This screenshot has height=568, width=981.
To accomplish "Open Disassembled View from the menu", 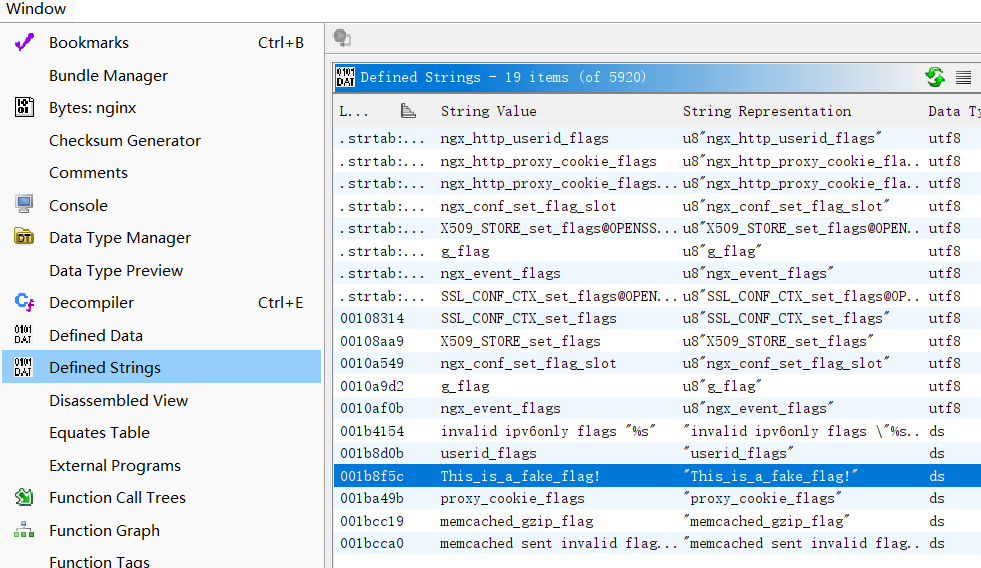I will pos(119,400).
